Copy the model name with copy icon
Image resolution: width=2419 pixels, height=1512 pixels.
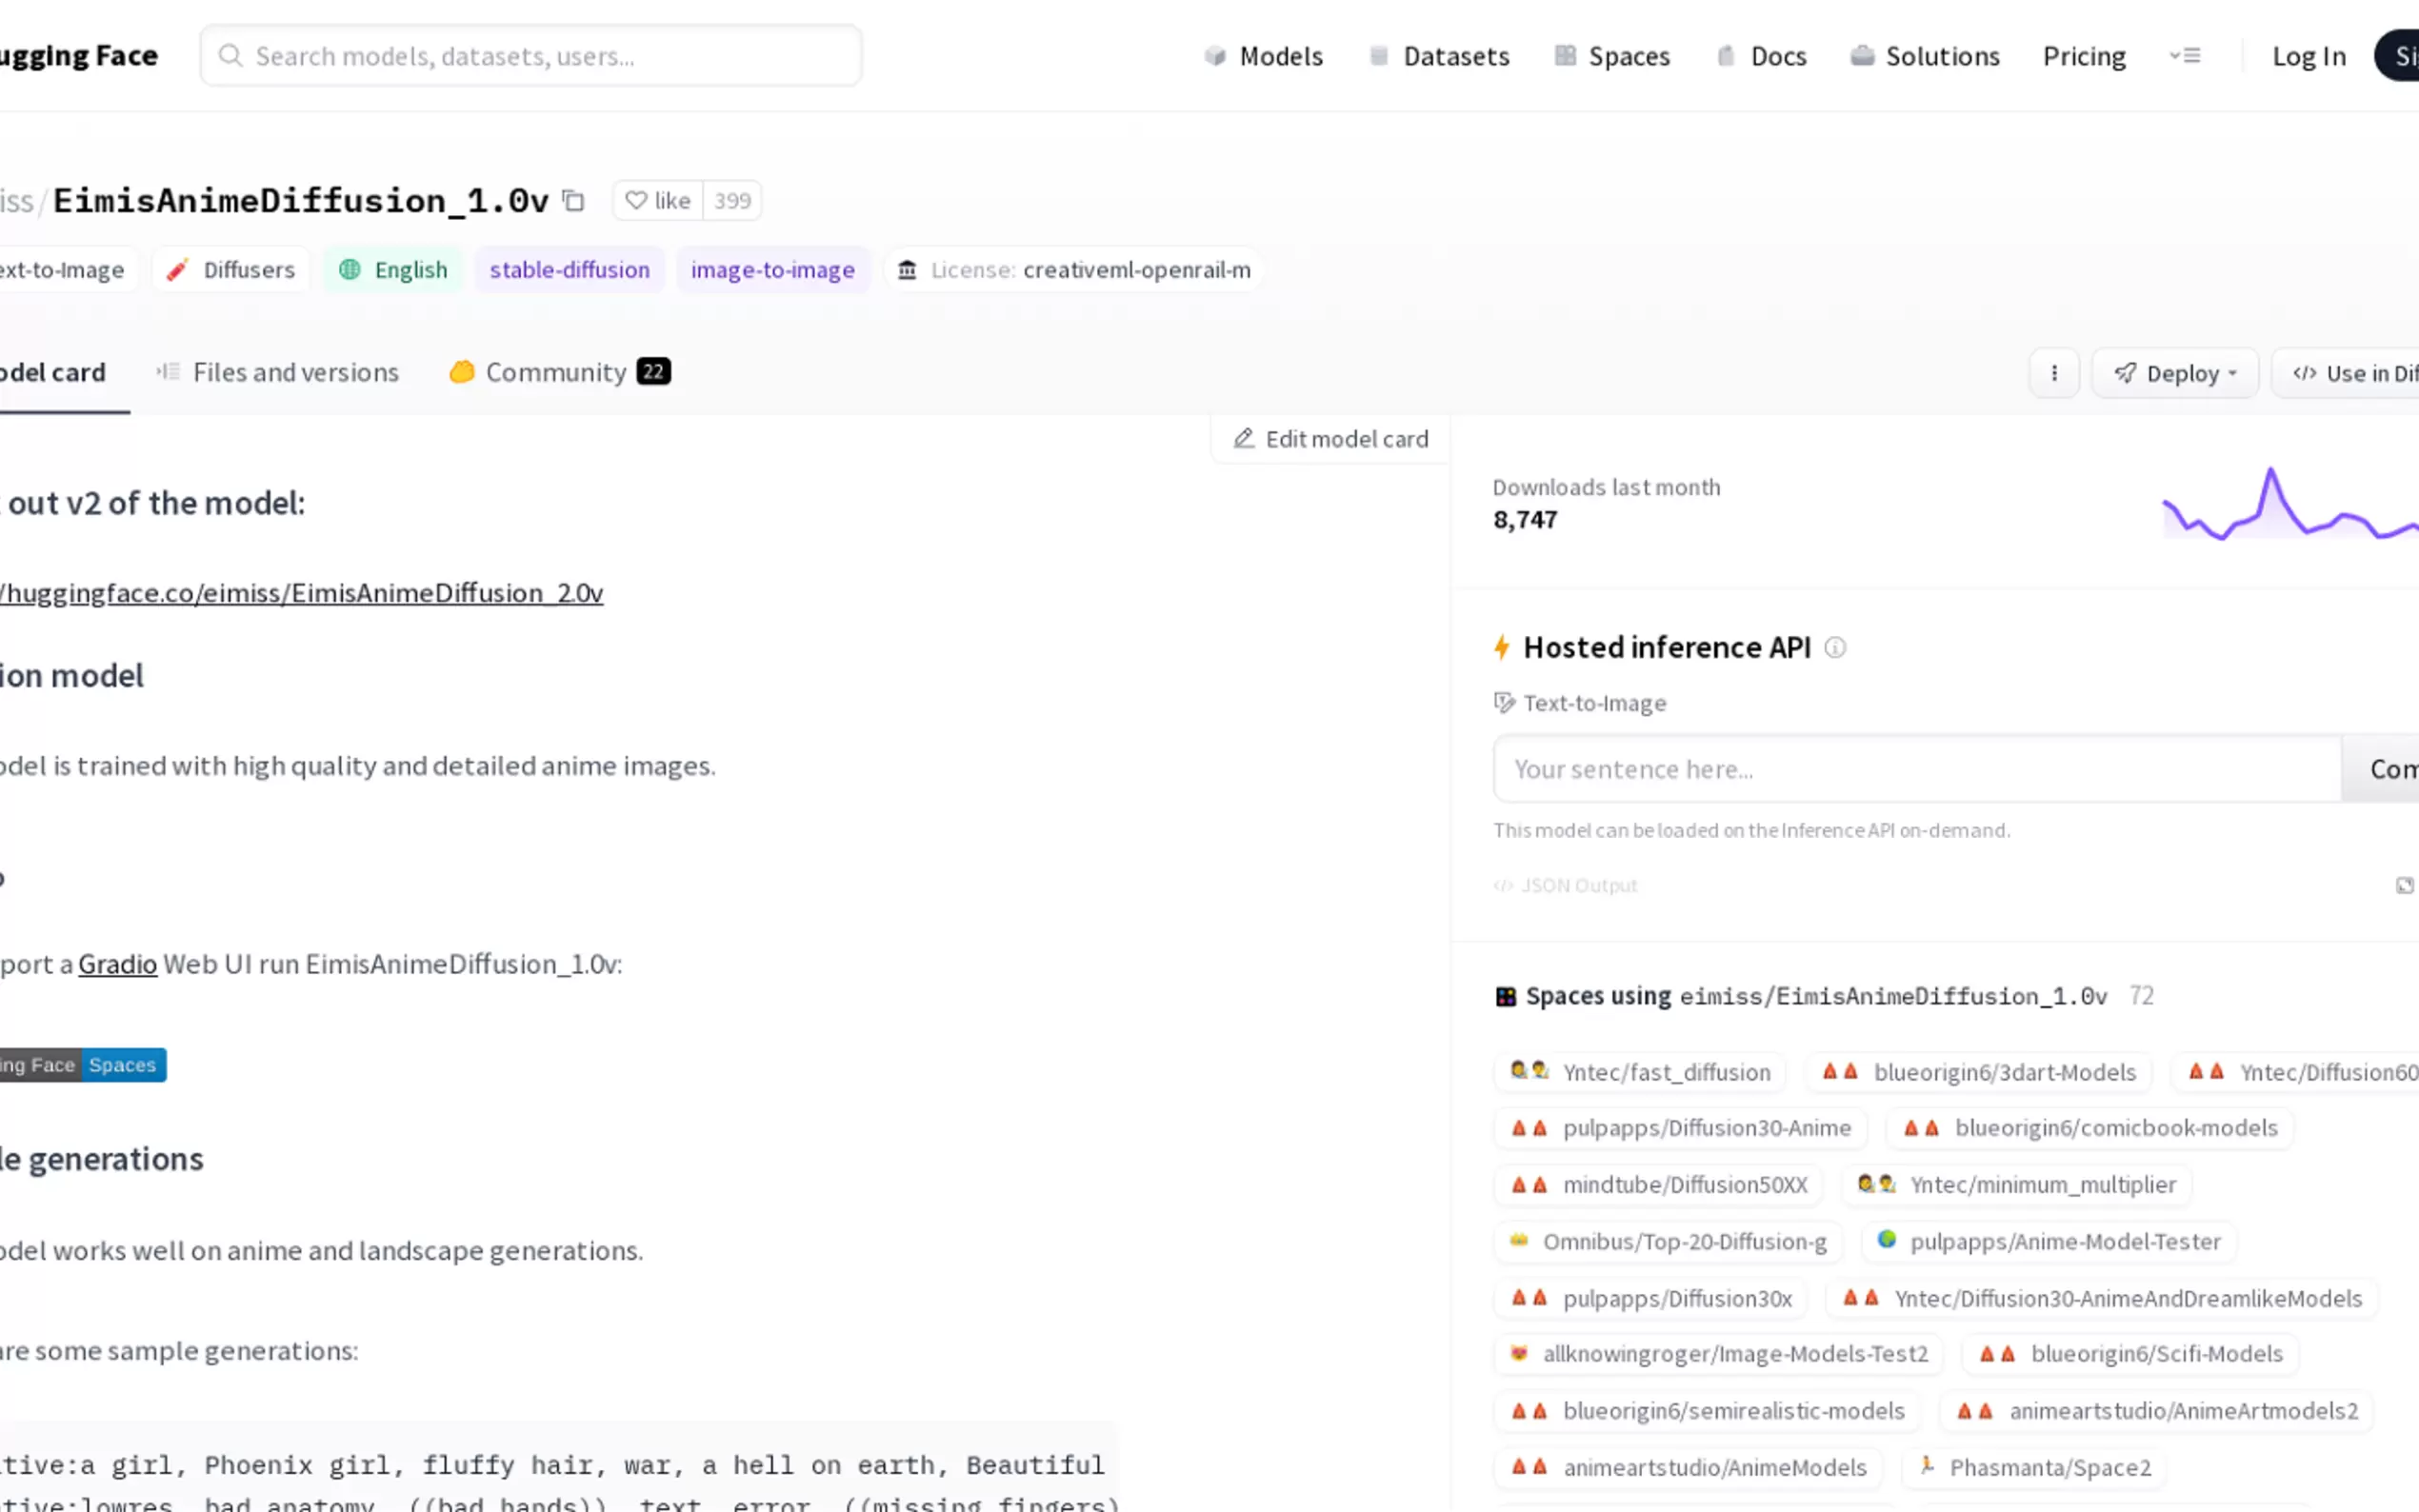point(573,201)
